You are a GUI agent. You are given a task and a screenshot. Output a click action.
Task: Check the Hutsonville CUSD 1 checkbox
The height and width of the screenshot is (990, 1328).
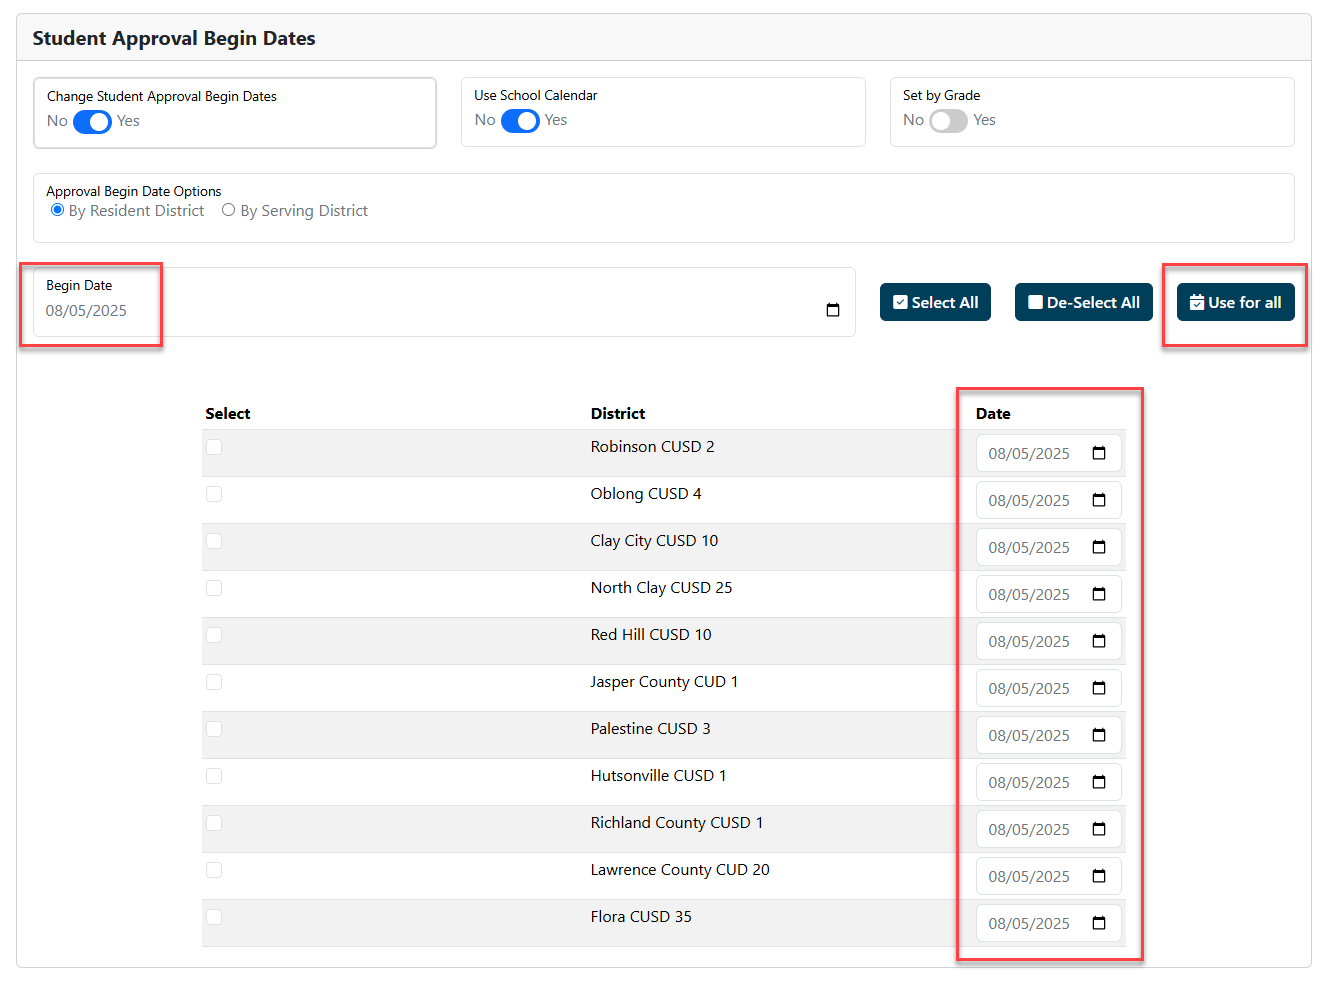(214, 776)
